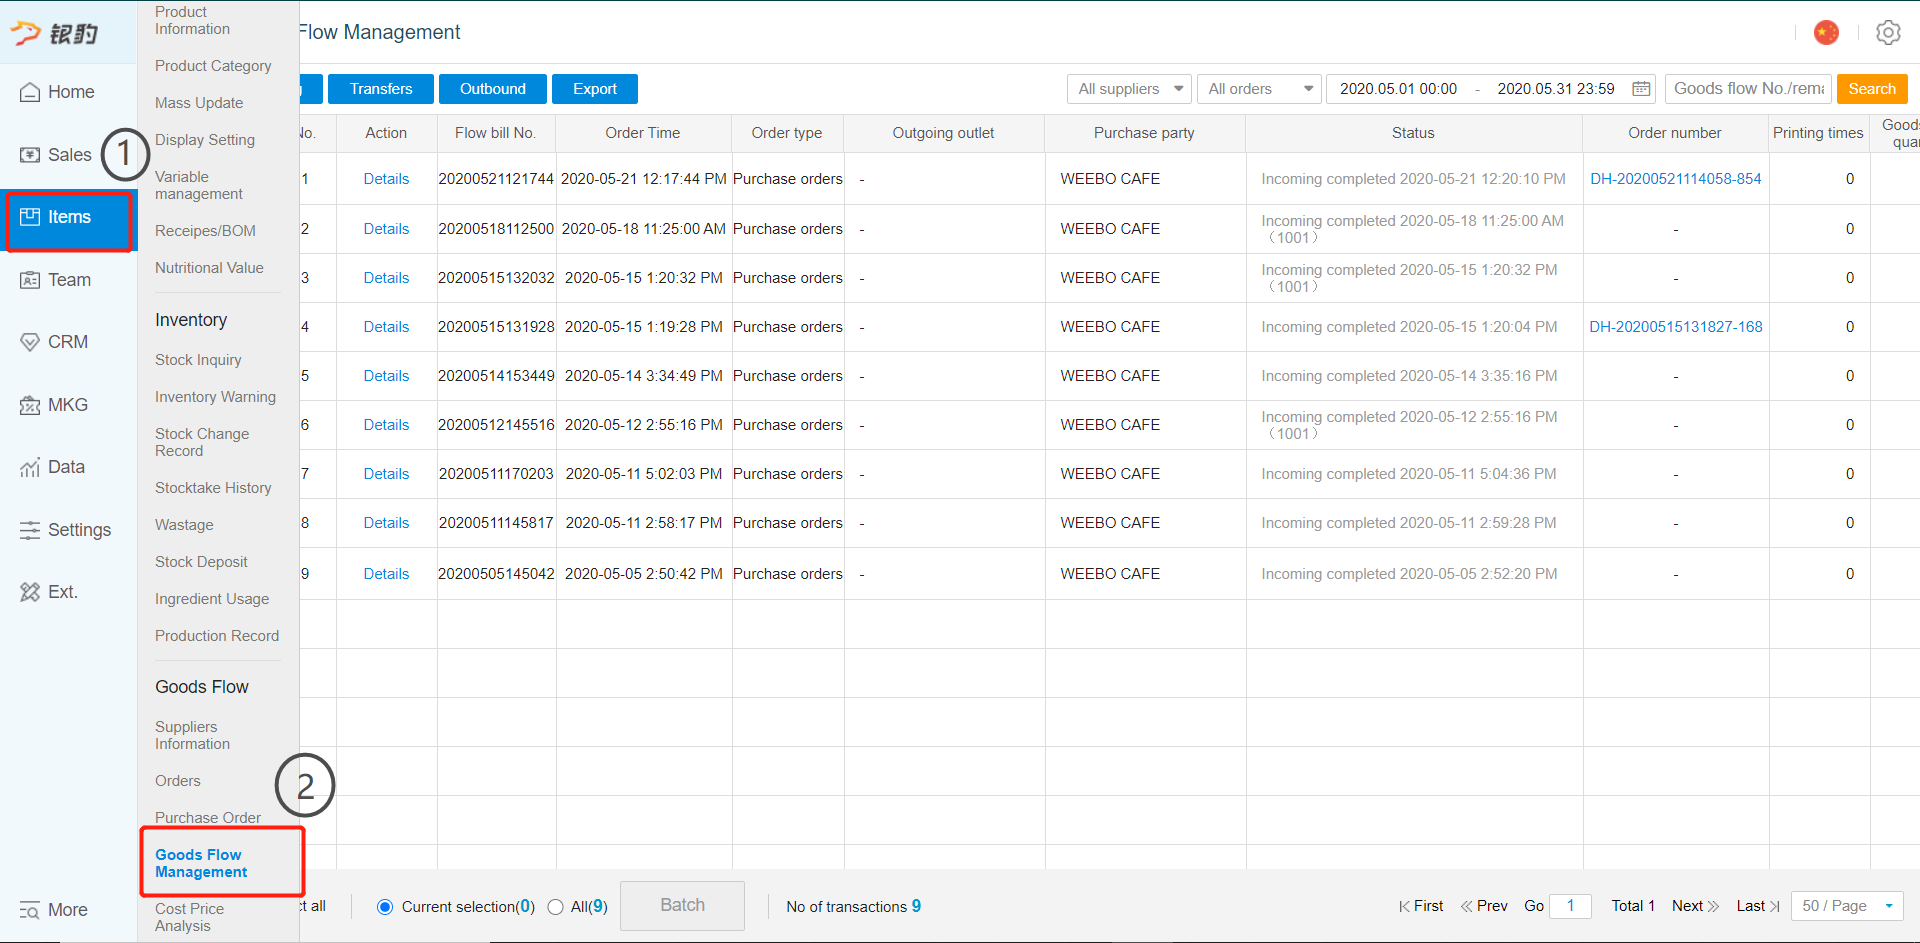Go to Next page
This screenshot has width=1920, height=943.
(x=1695, y=906)
